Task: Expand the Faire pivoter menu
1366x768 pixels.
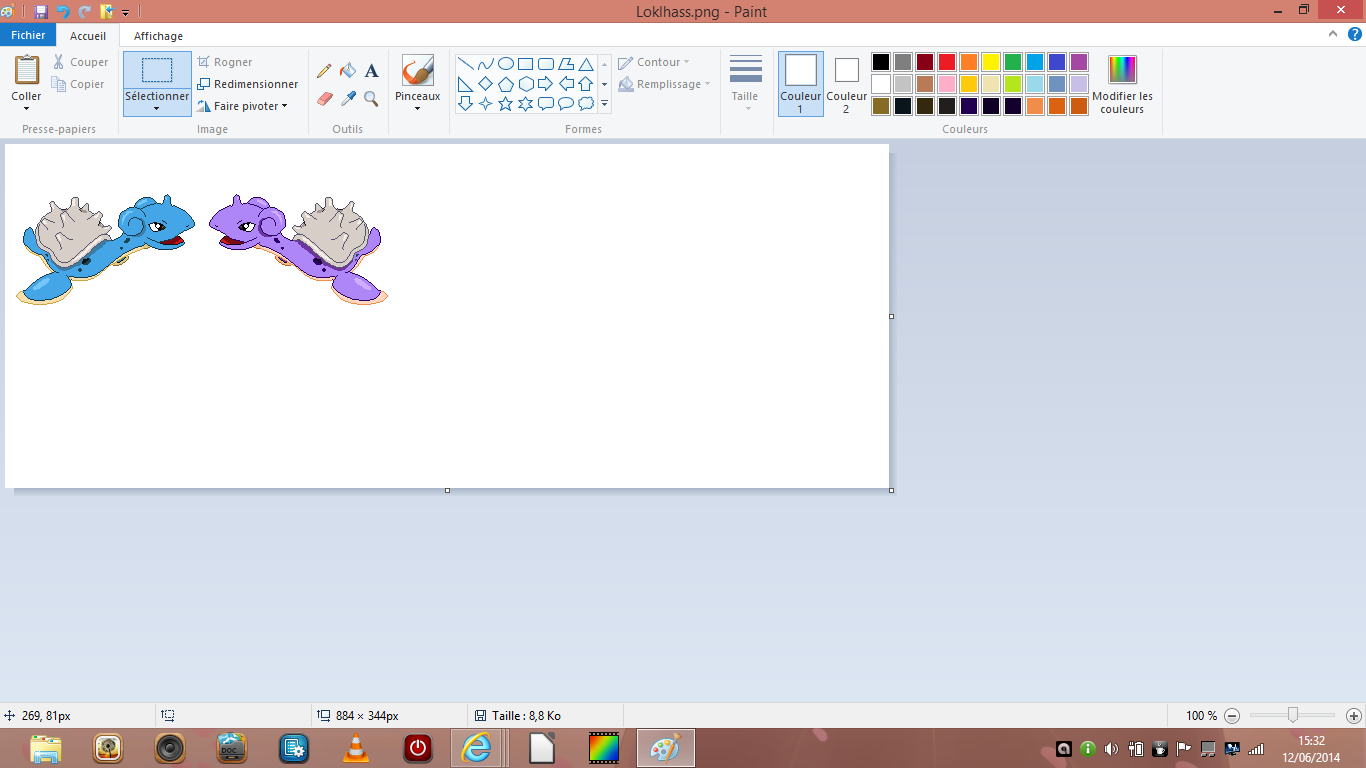Action: (242, 106)
